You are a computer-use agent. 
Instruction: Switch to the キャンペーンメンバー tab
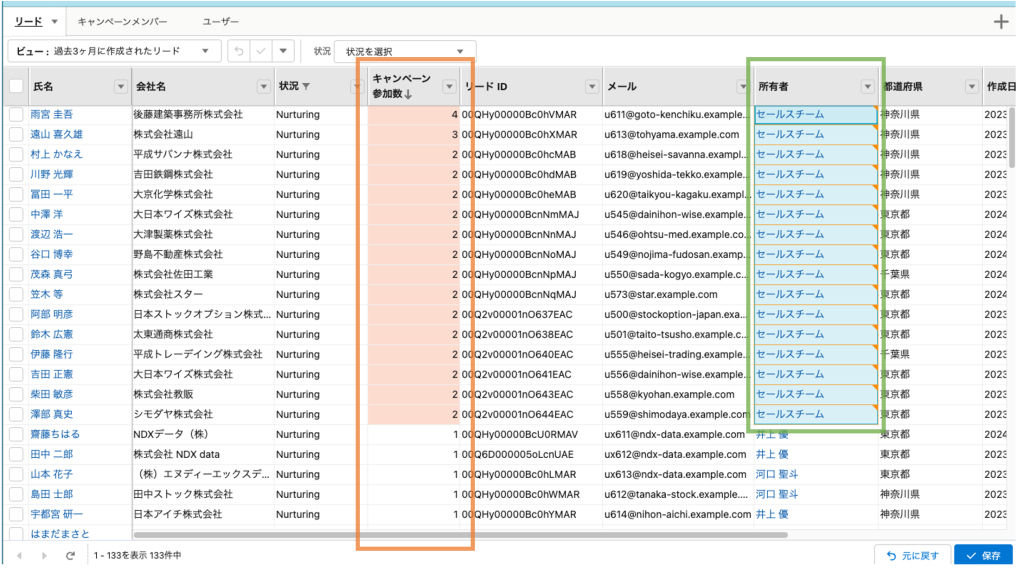[123, 21]
